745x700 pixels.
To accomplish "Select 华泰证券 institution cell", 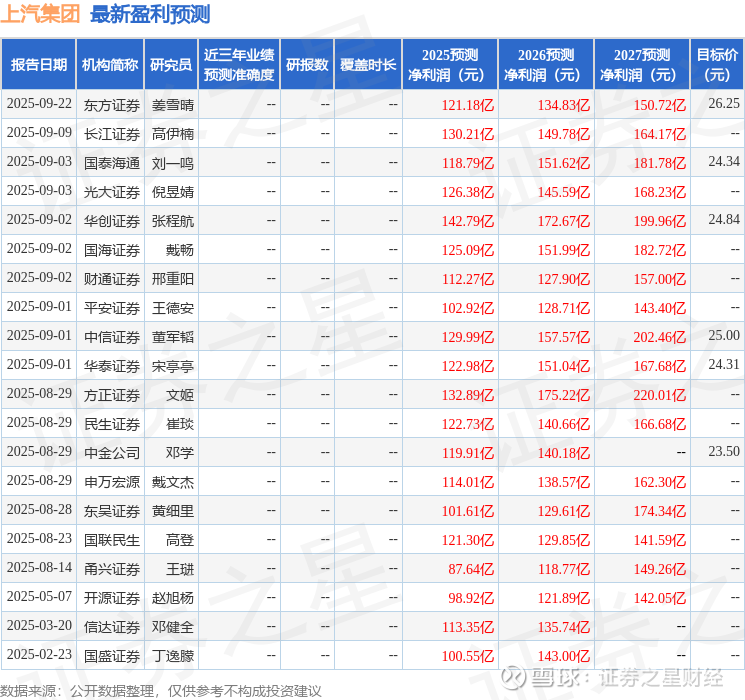I will [x=112, y=366].
